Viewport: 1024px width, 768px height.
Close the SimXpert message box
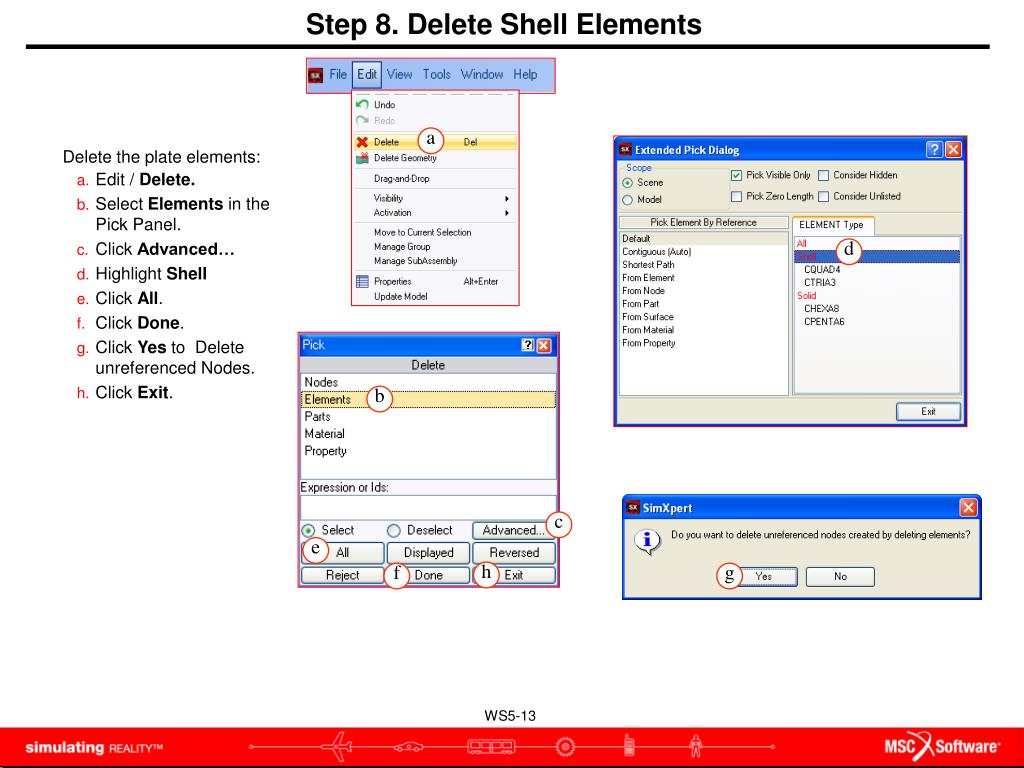pos(968,507)
